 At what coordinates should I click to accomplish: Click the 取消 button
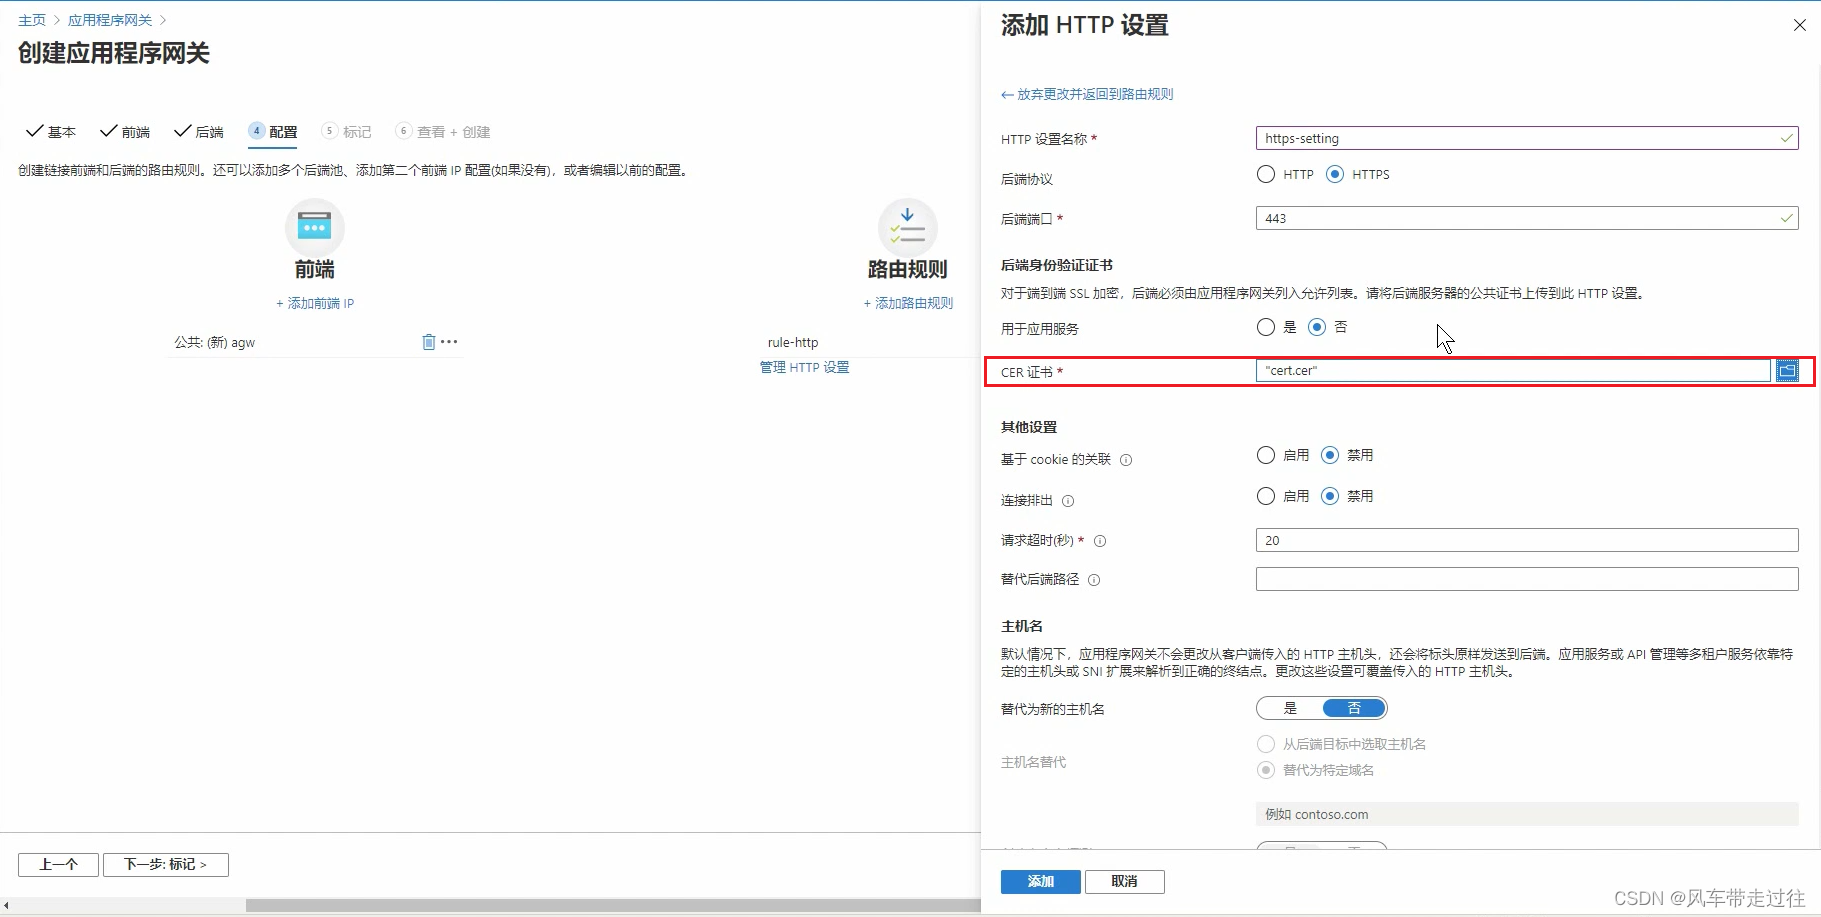tap(1125, 881)
